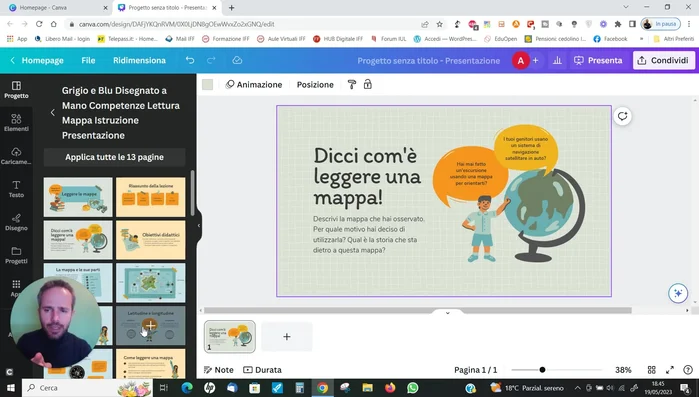This screenshot has height=397, width=699.
Task: Open the Progetto sidebar panel
Action: (x=16, y=90)
